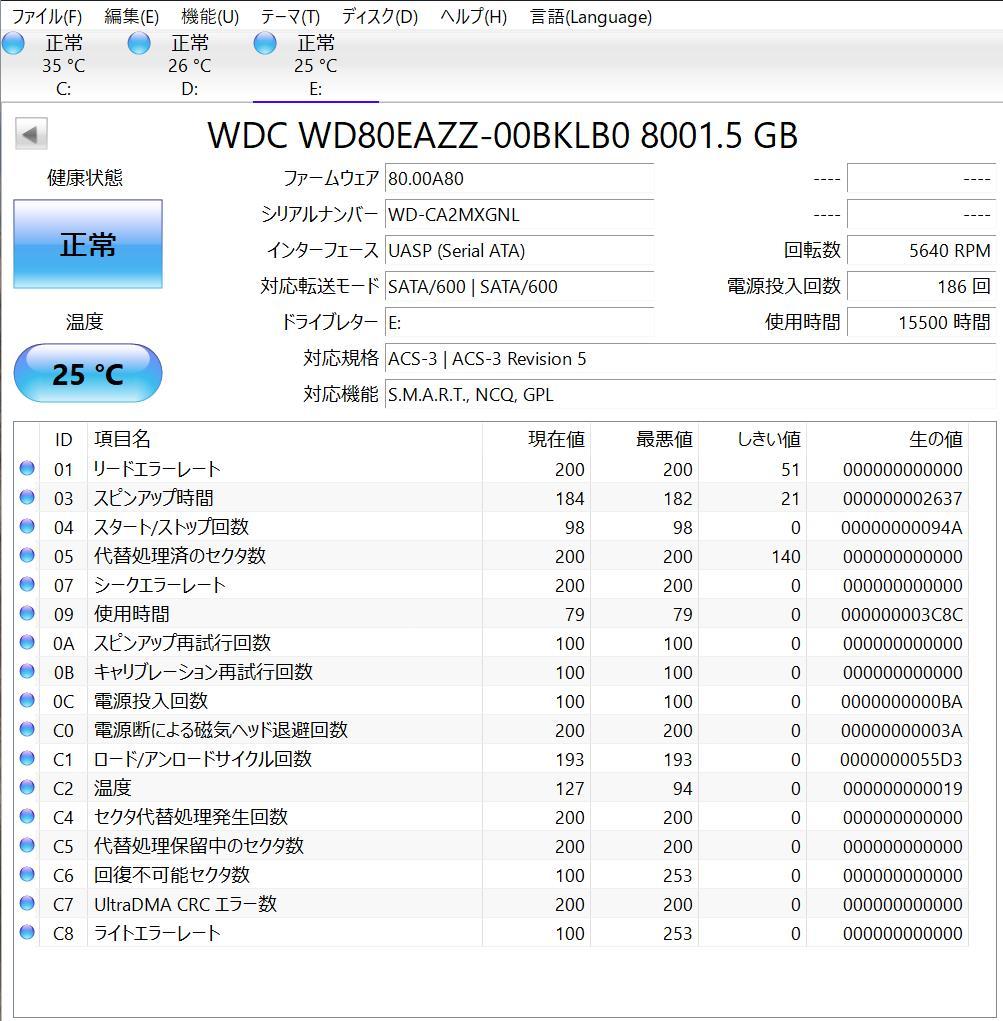Click the blue health indicator for drive D:
Image resolution: width=1003 pixels, height=1021 pixels.
[138, 43]
